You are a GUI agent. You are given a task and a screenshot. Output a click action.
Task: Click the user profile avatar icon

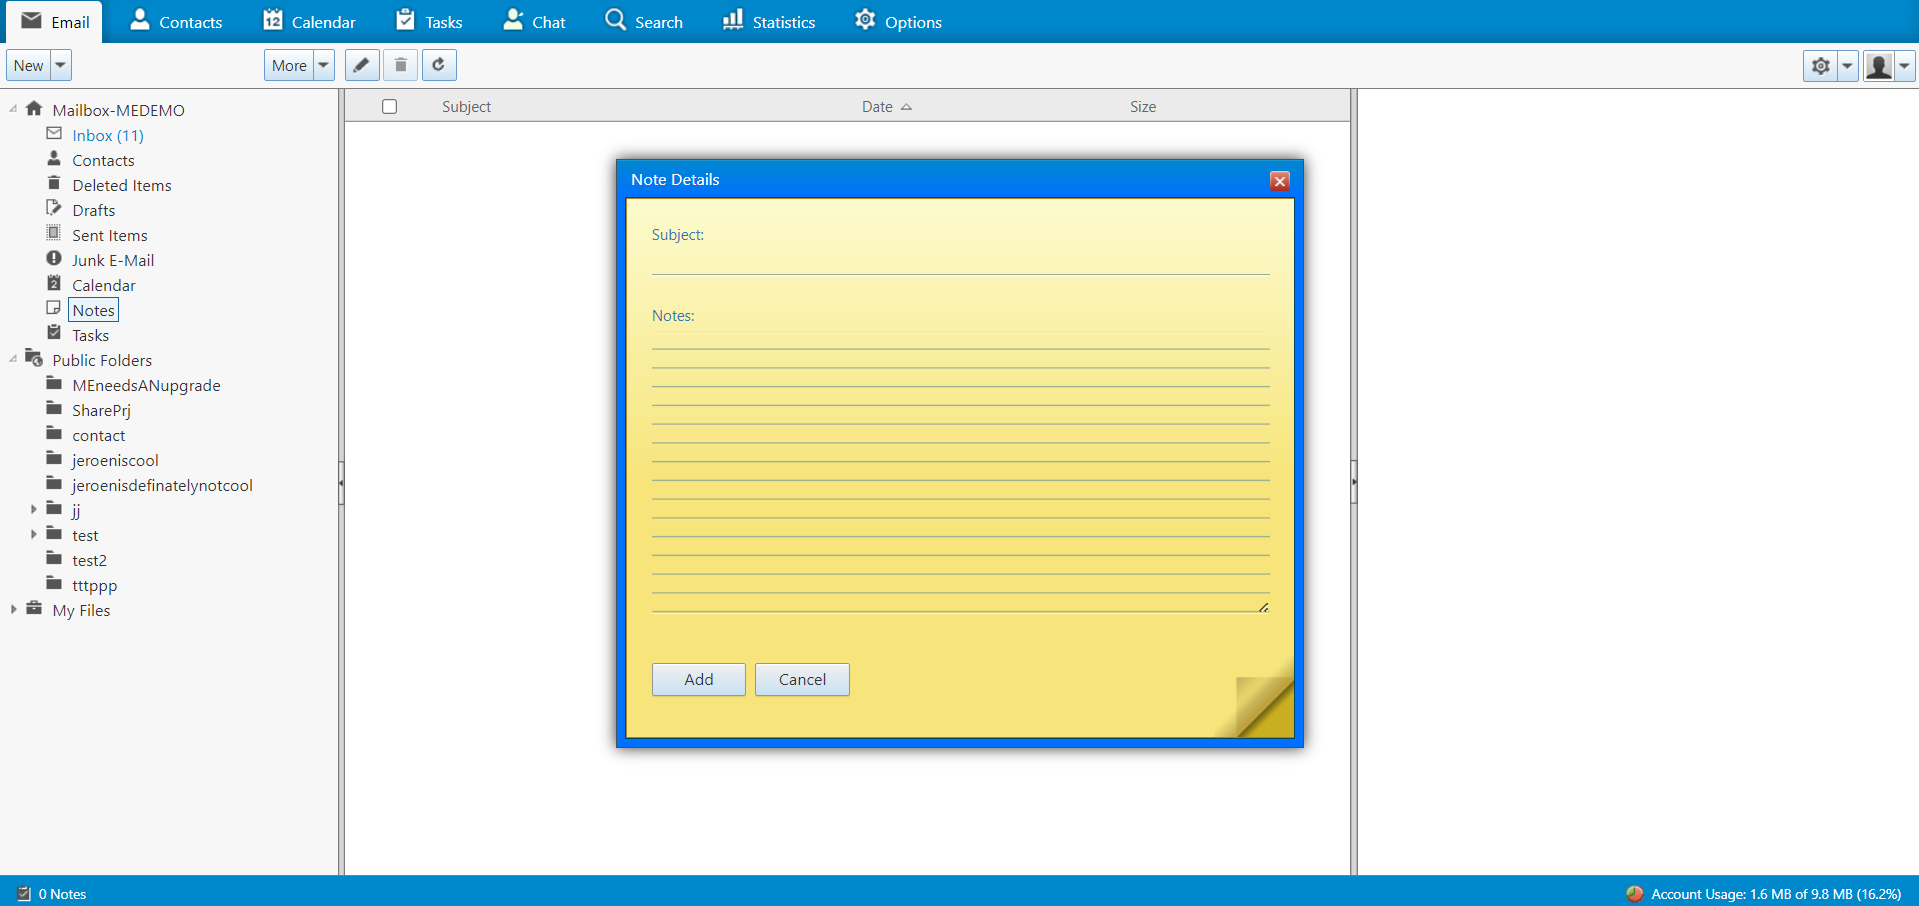(1878, 66)
